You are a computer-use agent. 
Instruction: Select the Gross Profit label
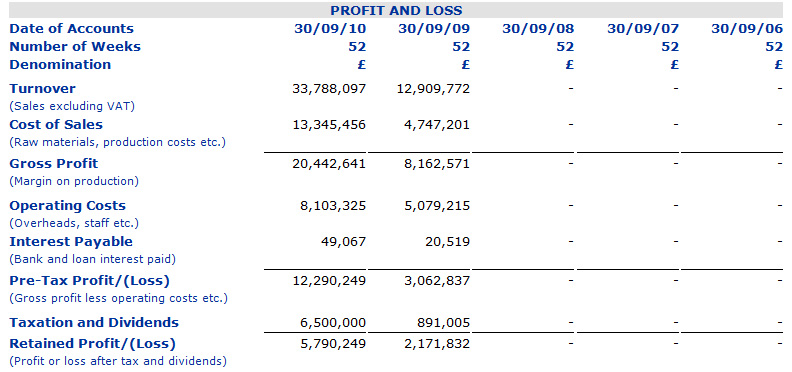[x=54, y=164]
